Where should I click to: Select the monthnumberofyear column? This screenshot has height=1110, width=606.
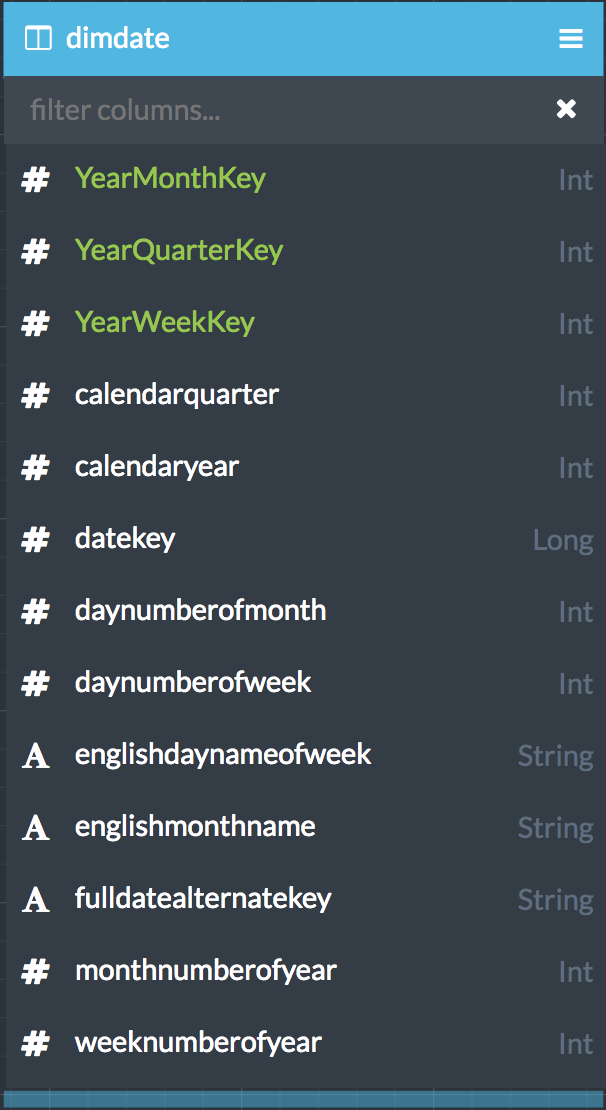point(305,971)
